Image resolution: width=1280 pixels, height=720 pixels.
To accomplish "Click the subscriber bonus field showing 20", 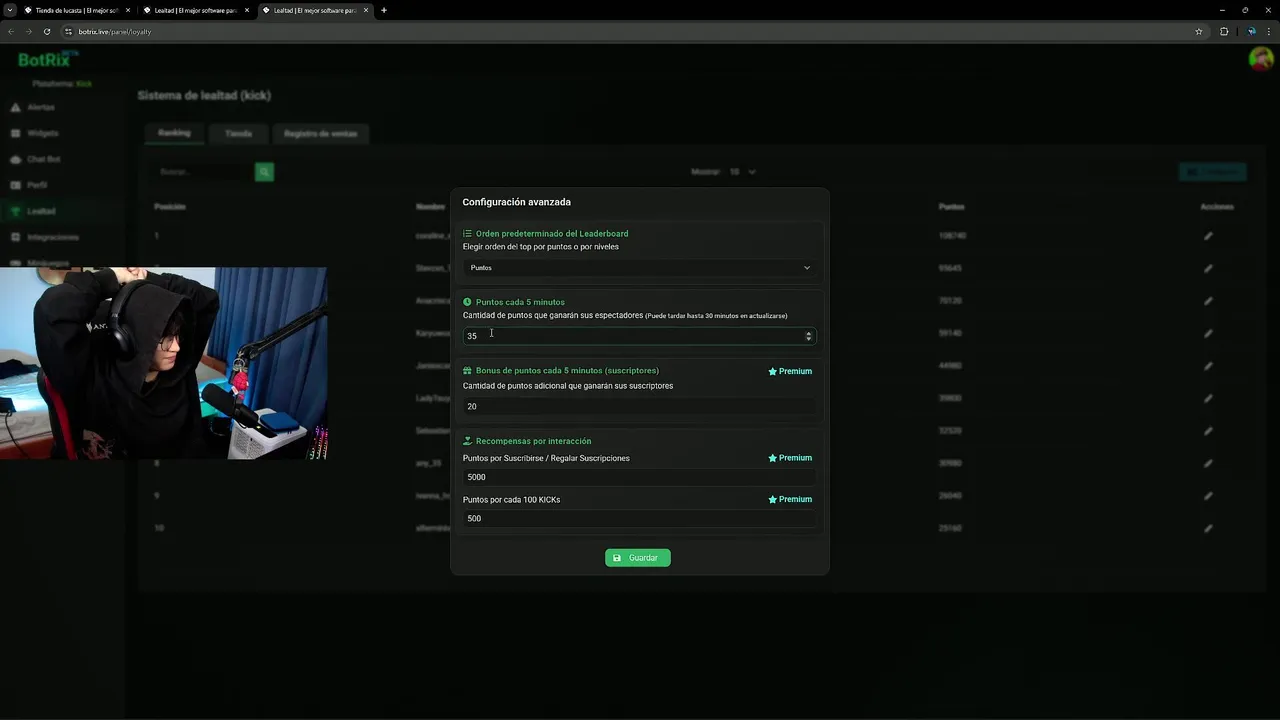I will tap(639, 406).
